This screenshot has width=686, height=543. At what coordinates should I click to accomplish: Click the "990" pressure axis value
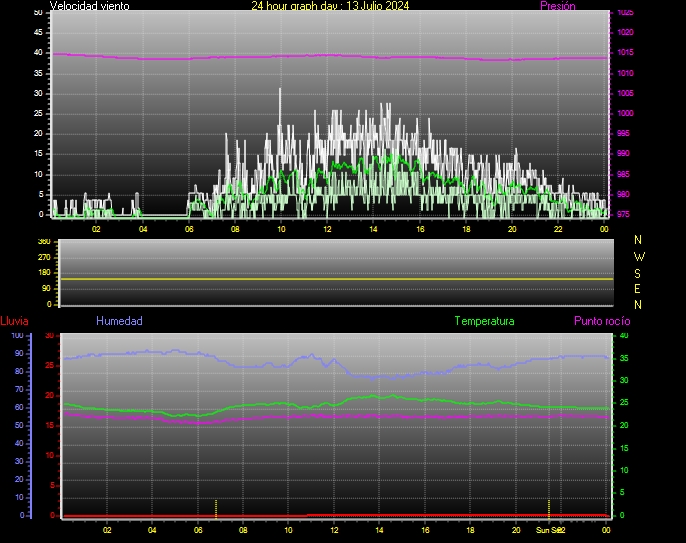click(623, 154)
